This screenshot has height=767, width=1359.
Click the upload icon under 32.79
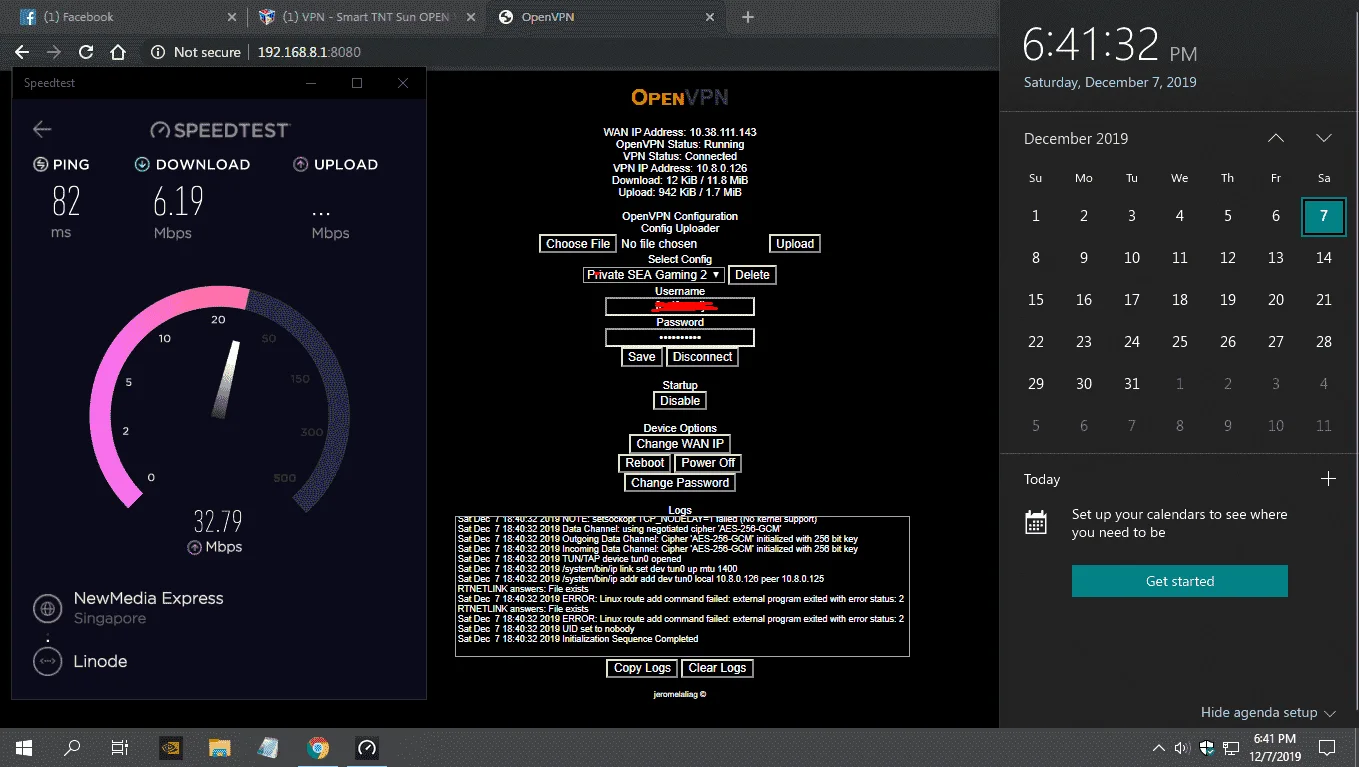point(194,547)
